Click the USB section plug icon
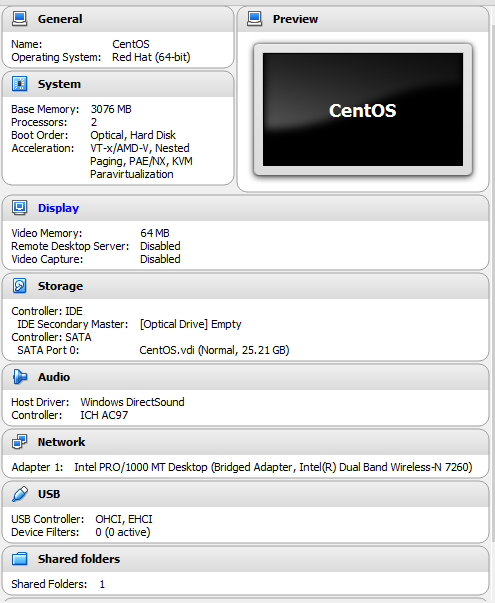495x603 pixels. (x=19, y=494)
